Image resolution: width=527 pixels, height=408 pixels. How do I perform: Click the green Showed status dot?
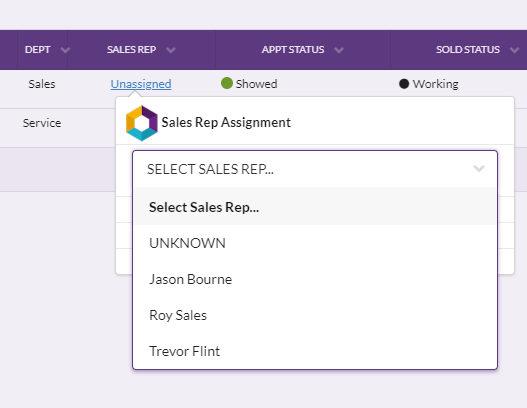[x=227, y=83]
